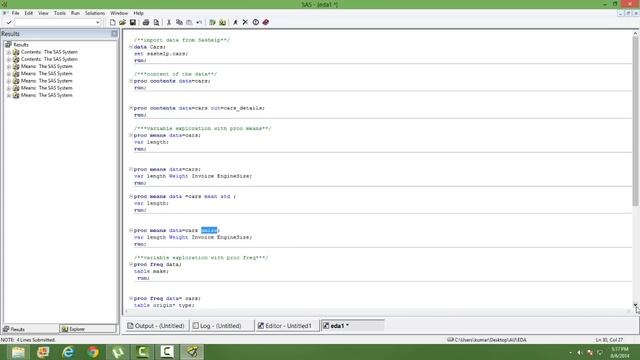
Task: Click the New Library toolbar icon
Action: (x=212, y=22)
